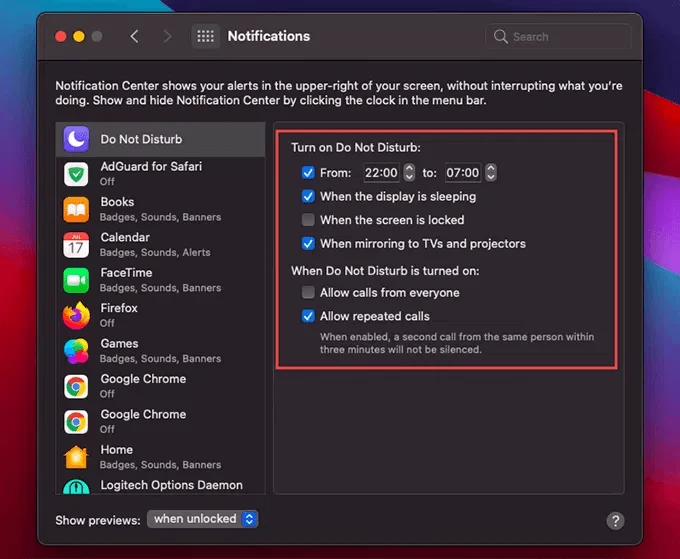Click the FaceTime camera icon
680x559 pixels.
[x=76, y=280]
